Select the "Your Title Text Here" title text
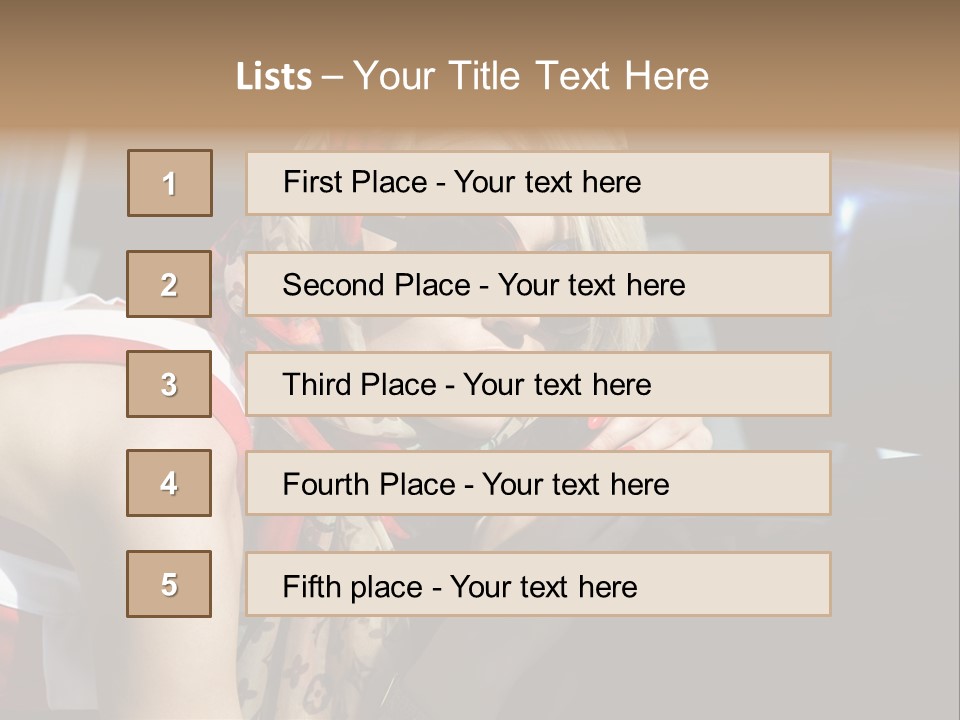 tap(531, 76)
